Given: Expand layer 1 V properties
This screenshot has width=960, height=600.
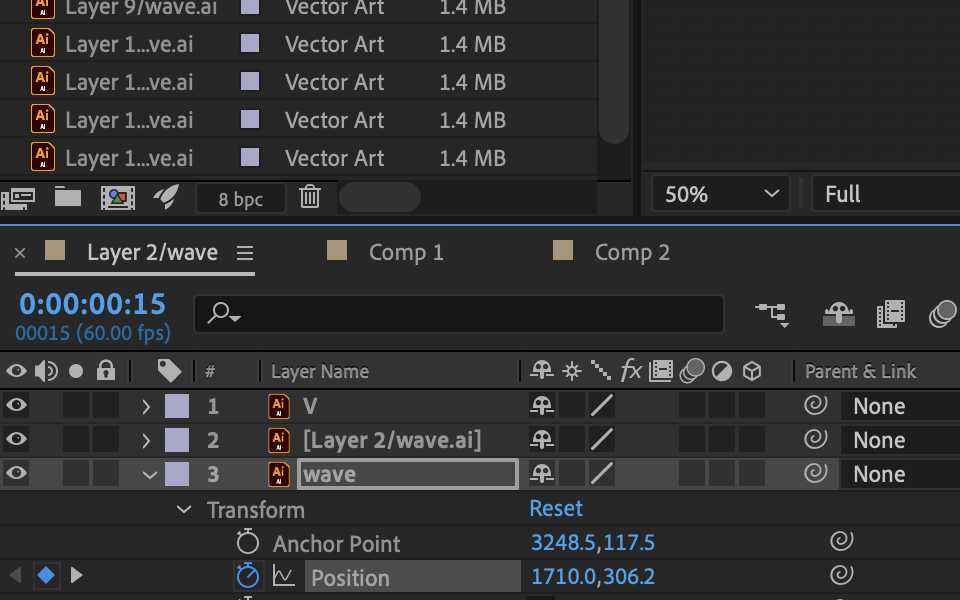Looking at the screenshot, I should tap(146, 407).
